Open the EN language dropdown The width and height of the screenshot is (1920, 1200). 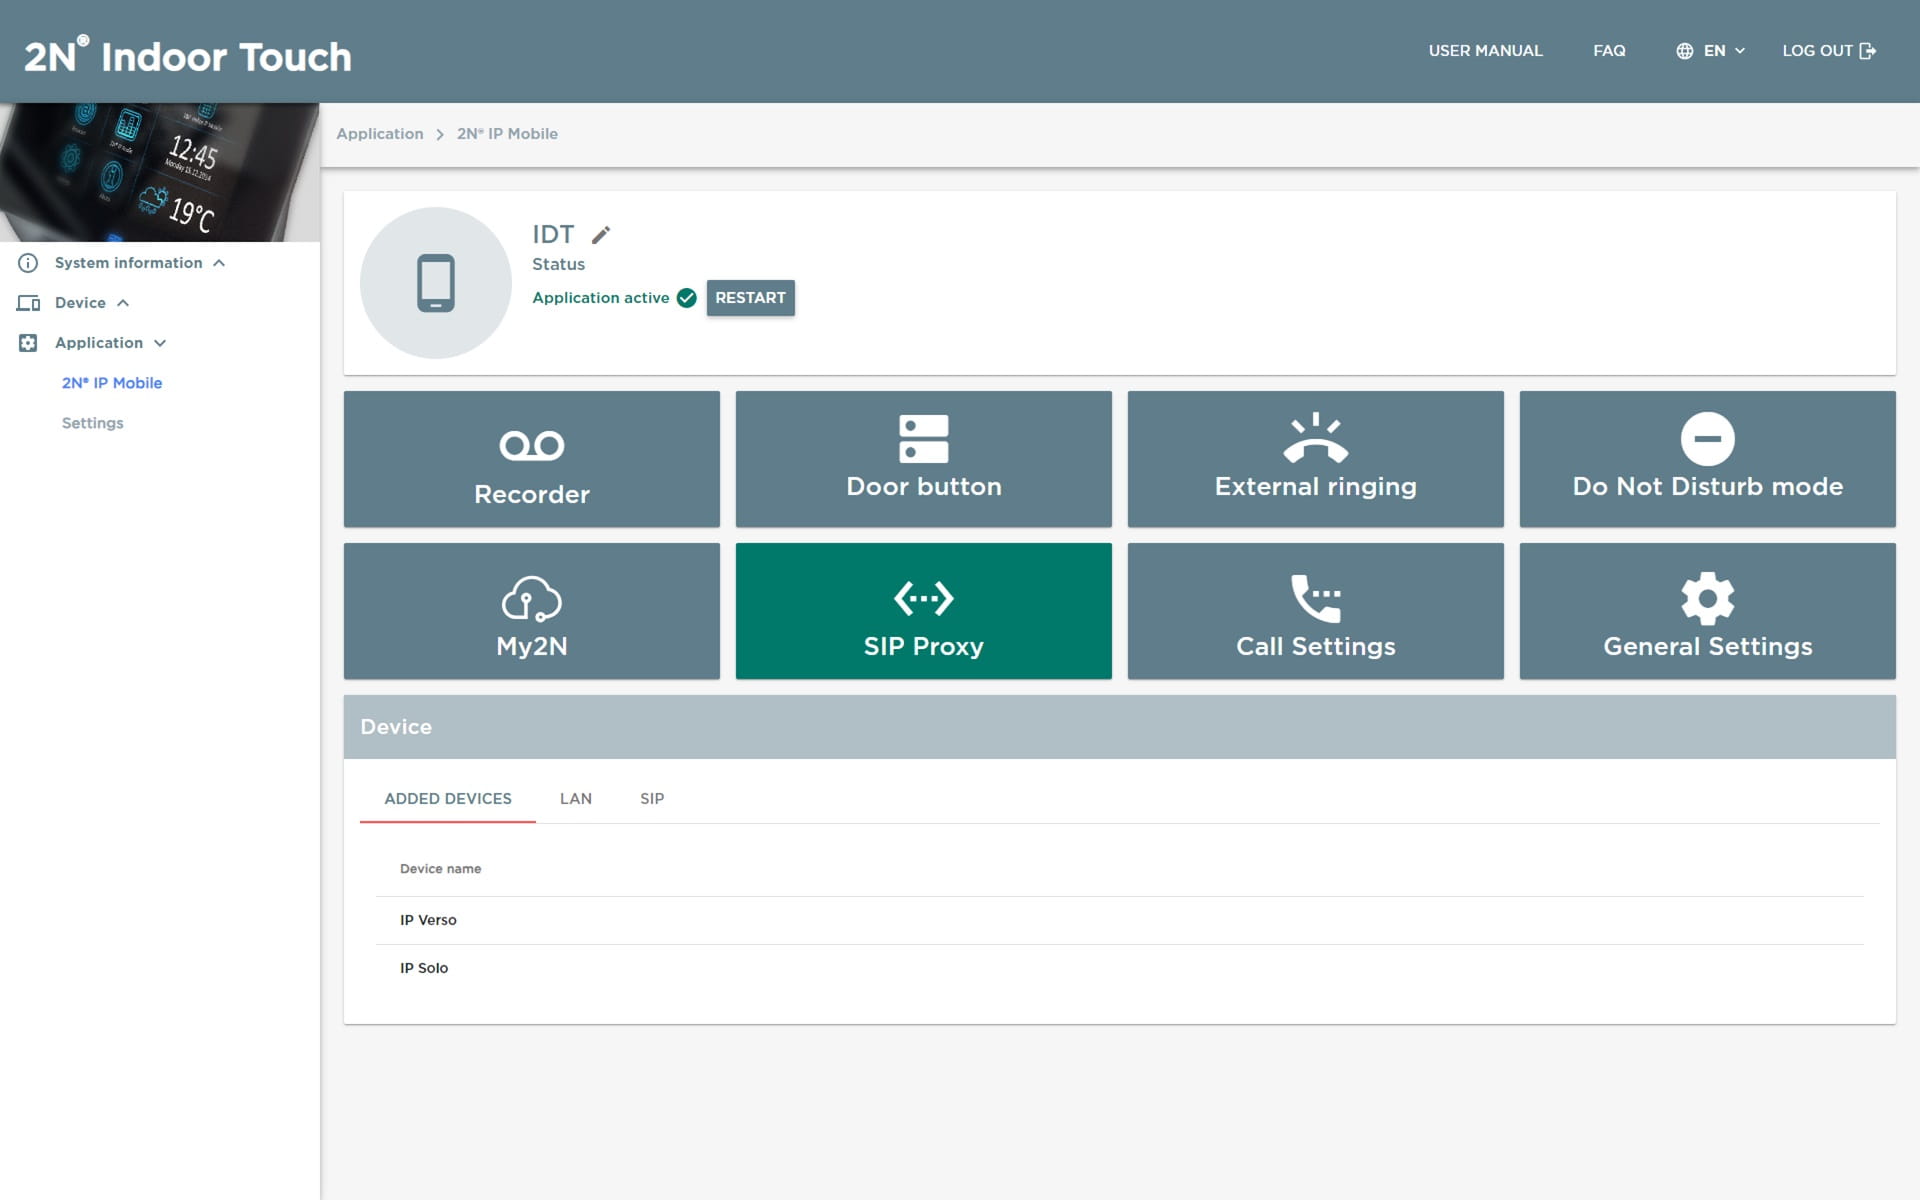[x=1711, y=51]
